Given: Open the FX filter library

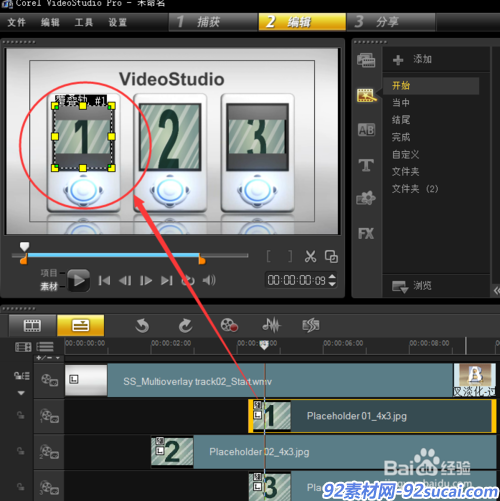Looking at the screenshot, I should tap(366, 233).
